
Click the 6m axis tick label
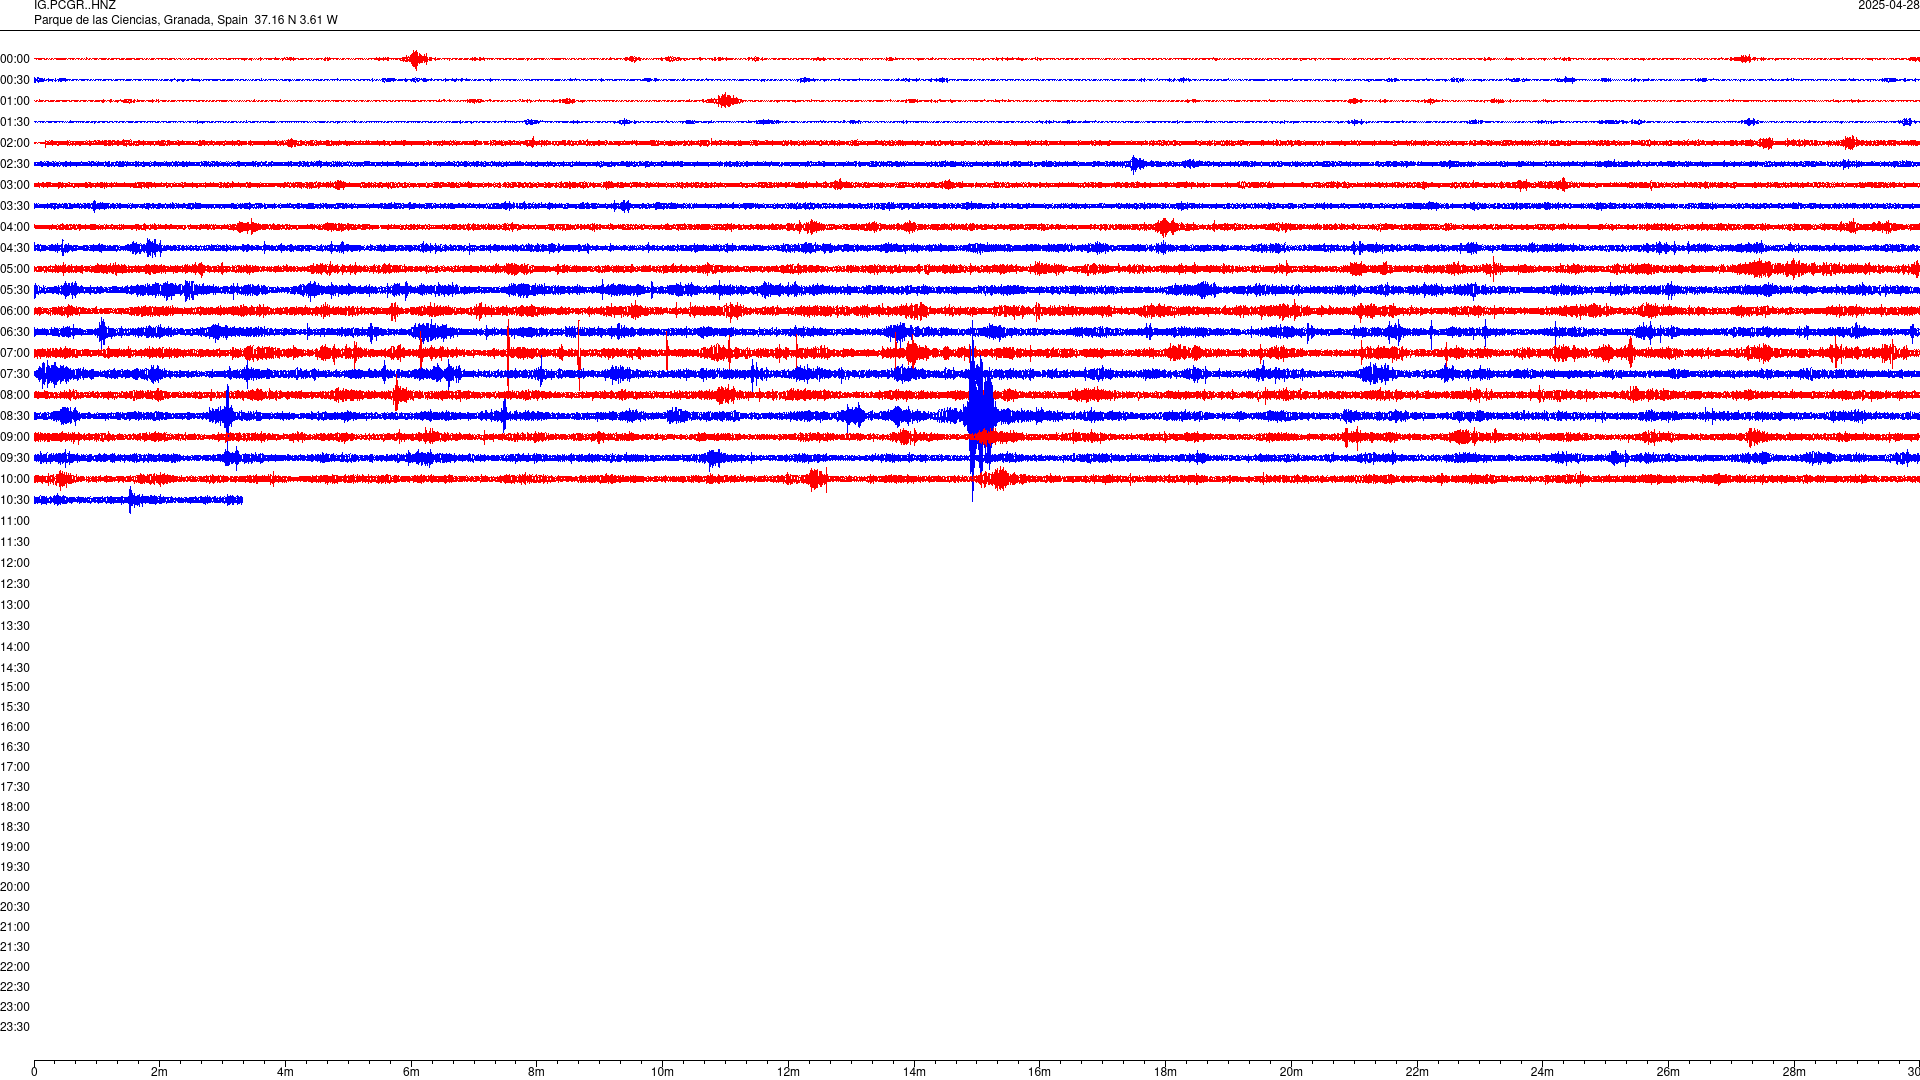(x=411, y=1072)
